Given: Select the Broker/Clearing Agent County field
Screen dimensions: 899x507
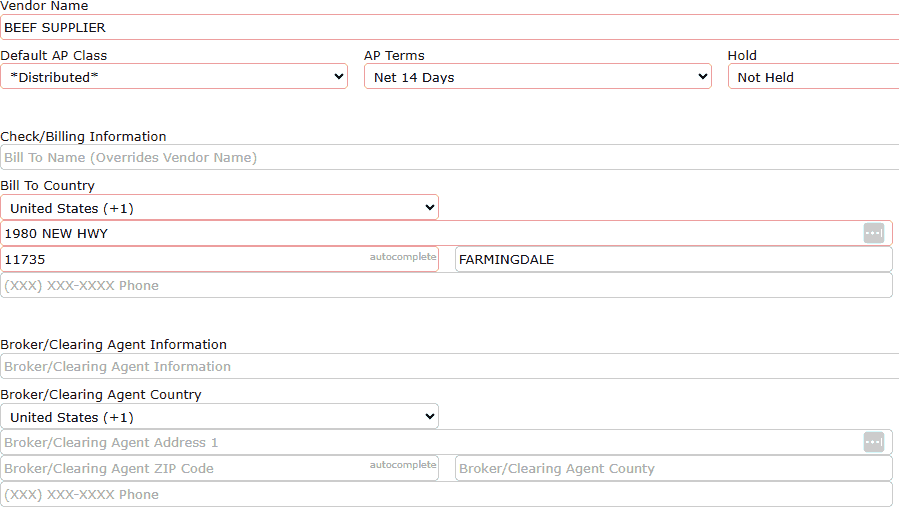Looking at the screenshot, I should pyautogui.click(x=673, y=469).
